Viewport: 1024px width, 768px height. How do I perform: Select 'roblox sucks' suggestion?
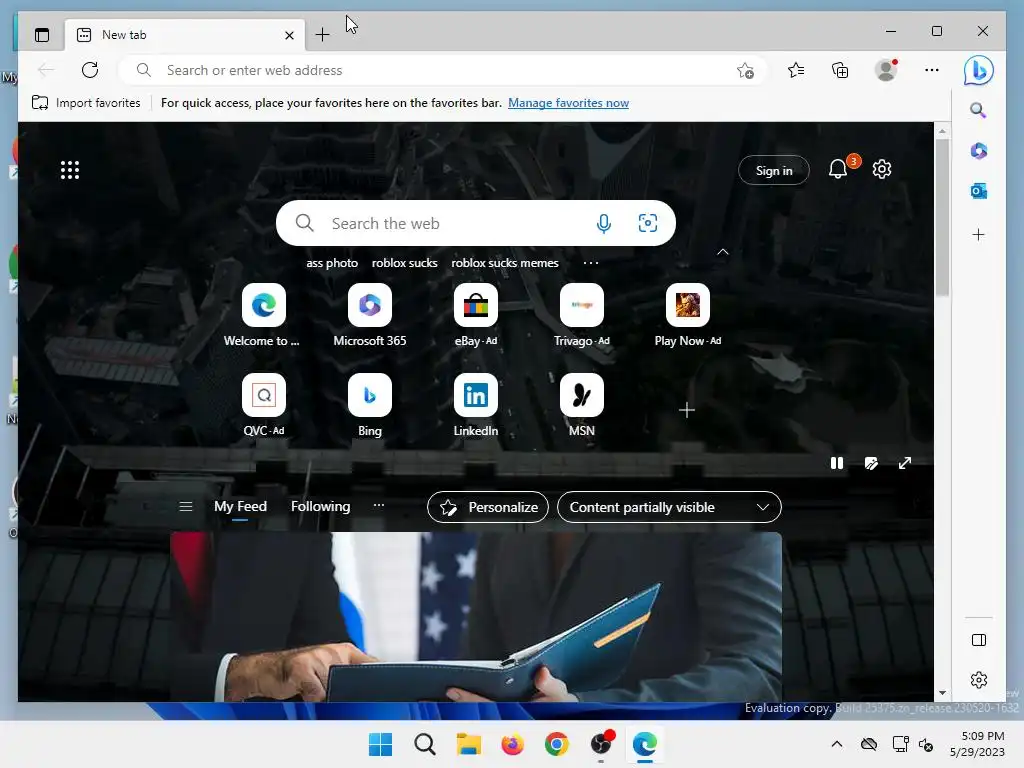point(404,263)
